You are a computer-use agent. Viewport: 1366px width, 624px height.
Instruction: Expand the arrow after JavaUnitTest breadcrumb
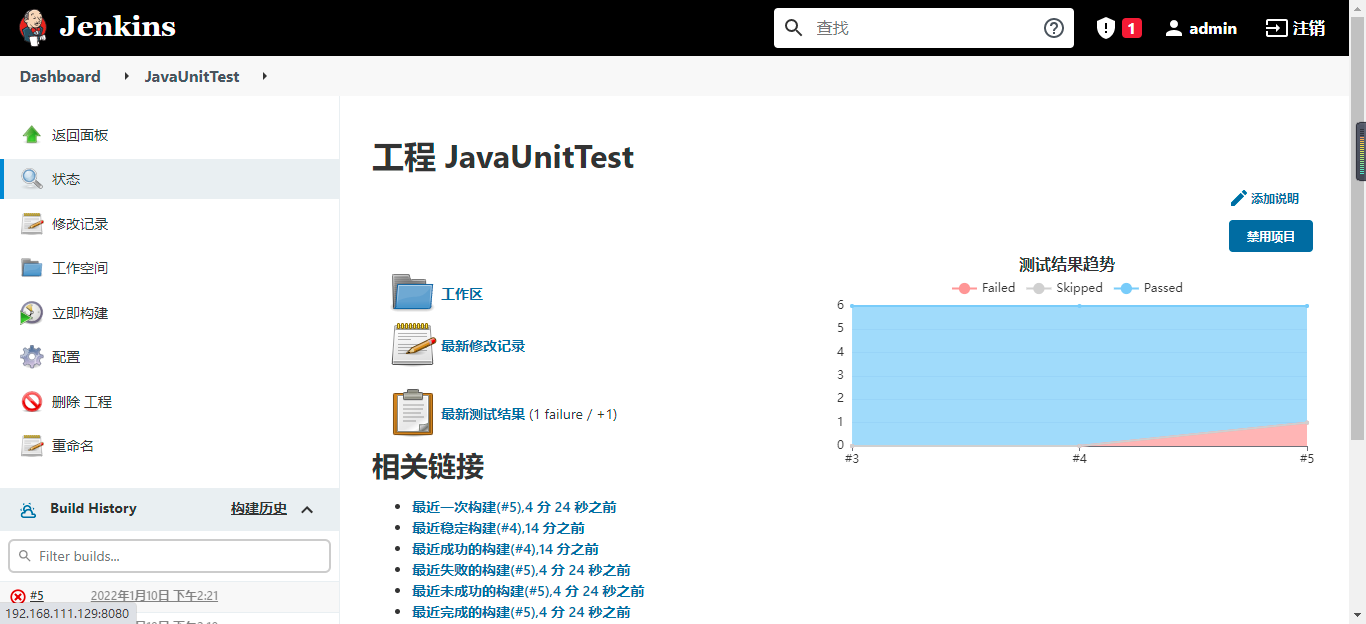tap(264, 76)
